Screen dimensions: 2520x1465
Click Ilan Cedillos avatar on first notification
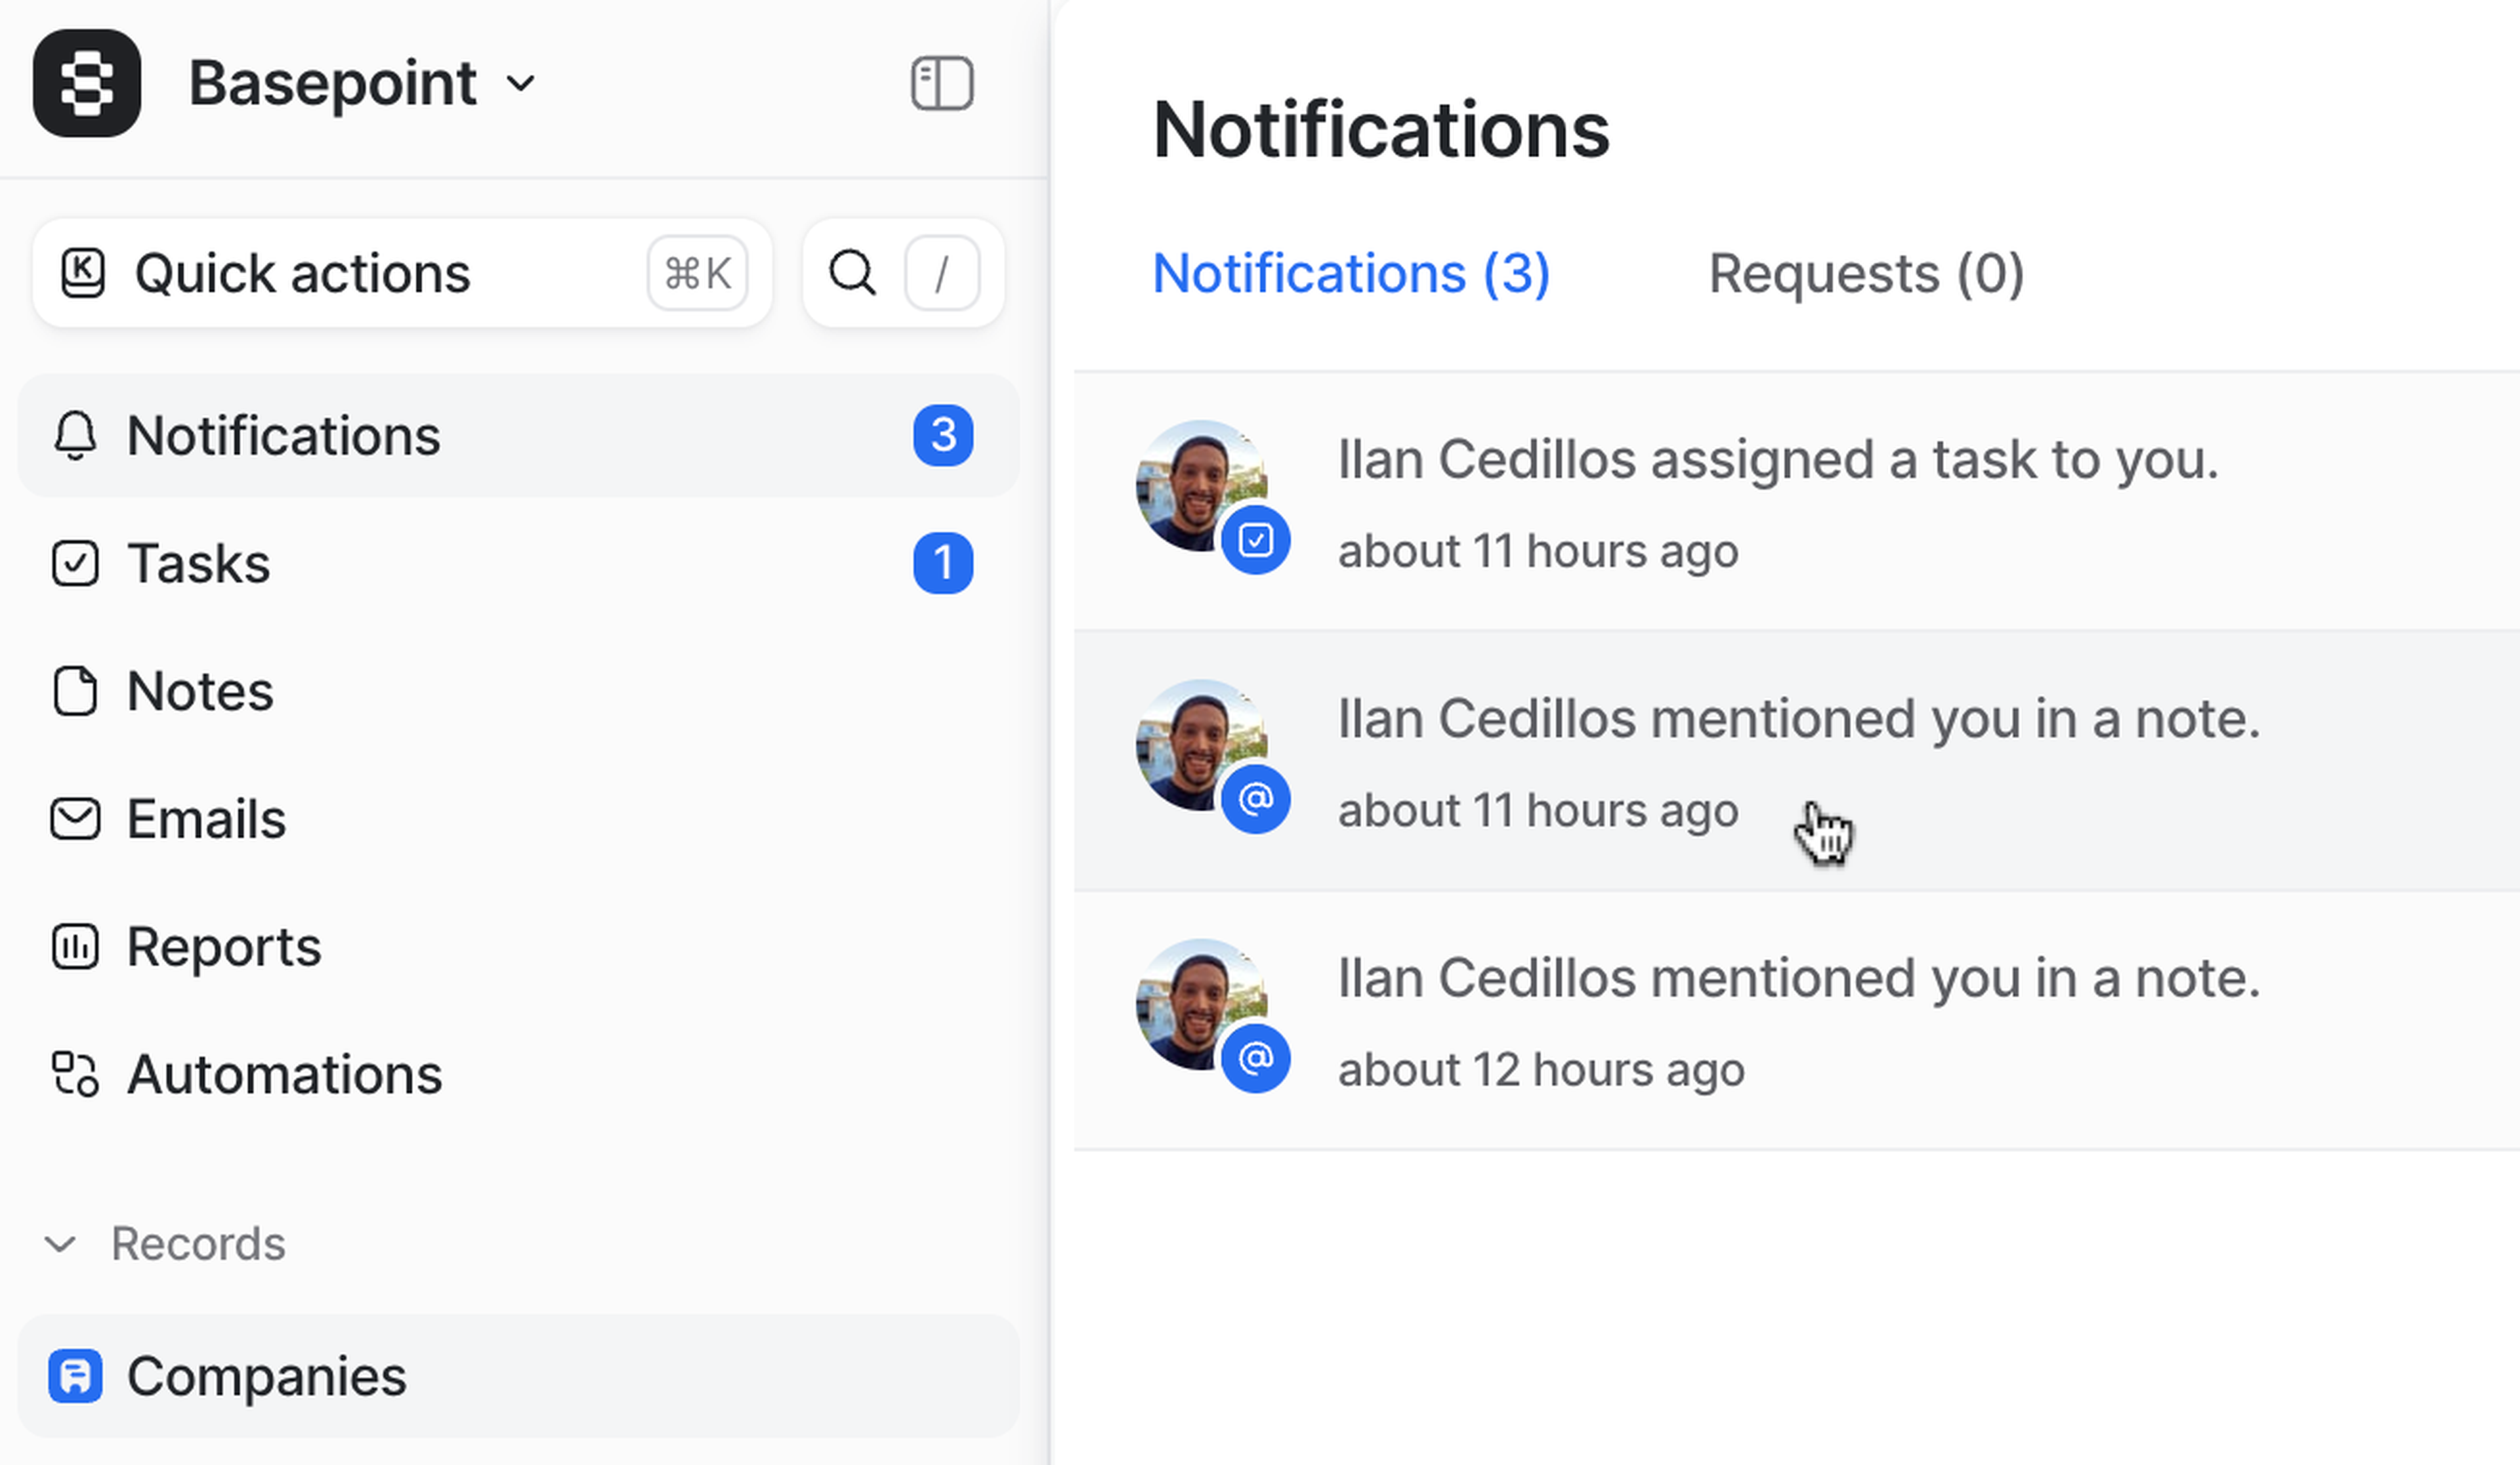coord(1200,485)
